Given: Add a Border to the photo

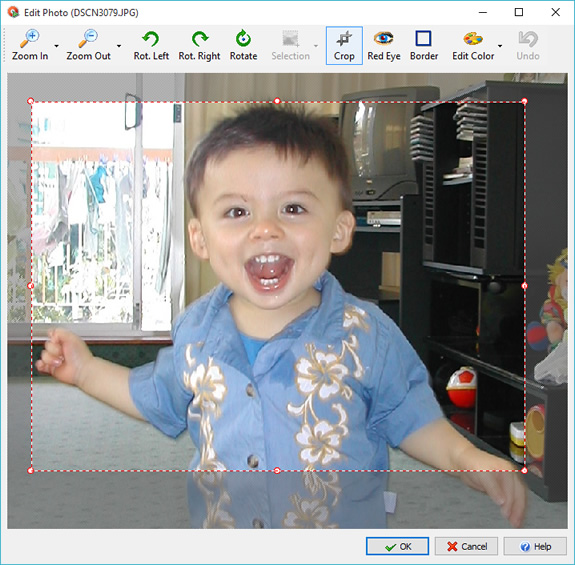Looking at the screenshot, I should 424,45.
